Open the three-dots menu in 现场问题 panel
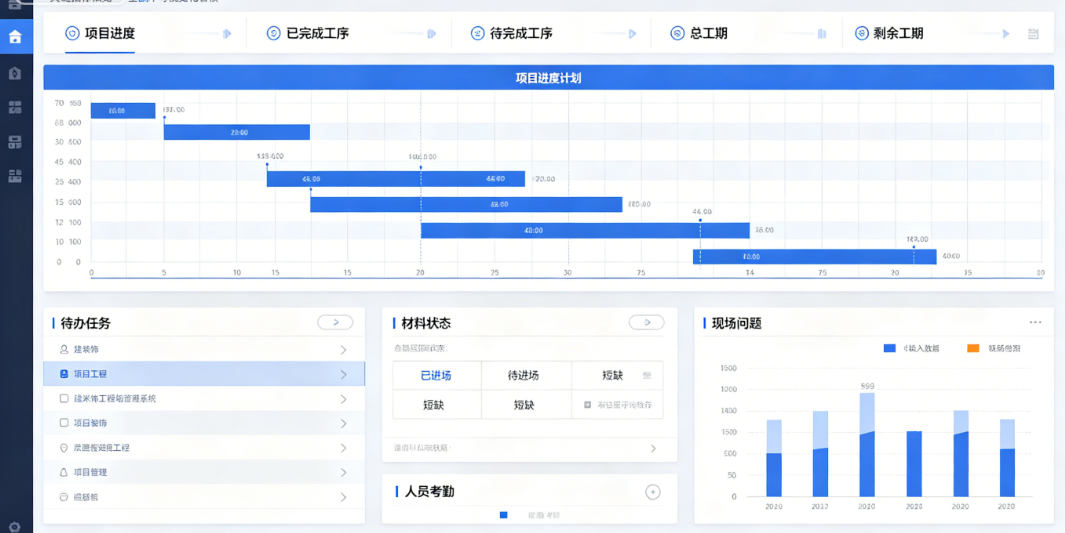Screen dimensions: 1065x533 point(1035,323)
